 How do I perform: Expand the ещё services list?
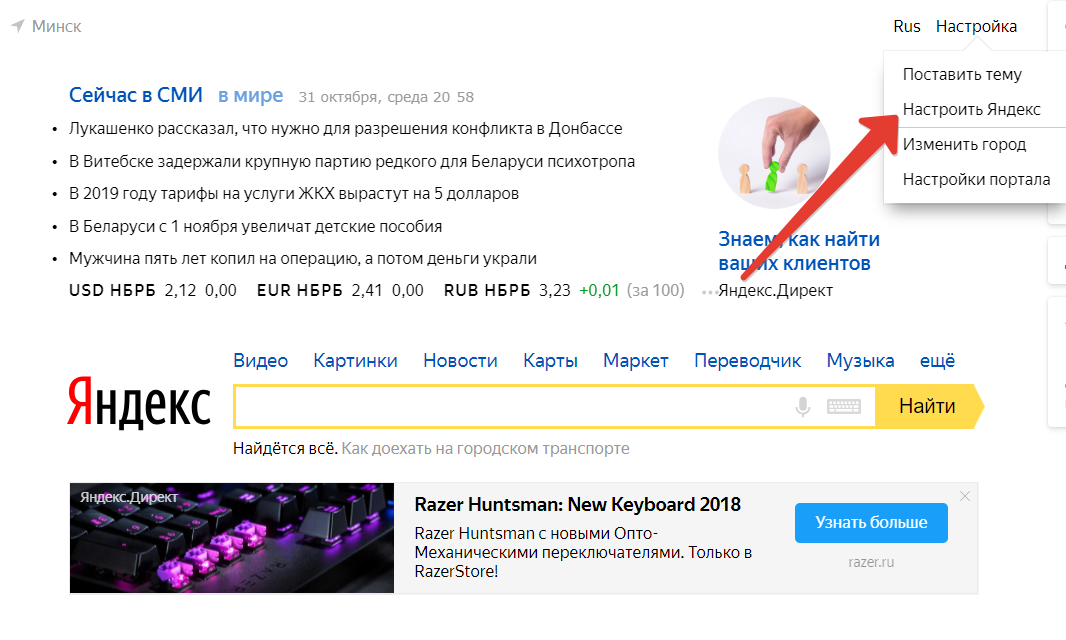938,360
